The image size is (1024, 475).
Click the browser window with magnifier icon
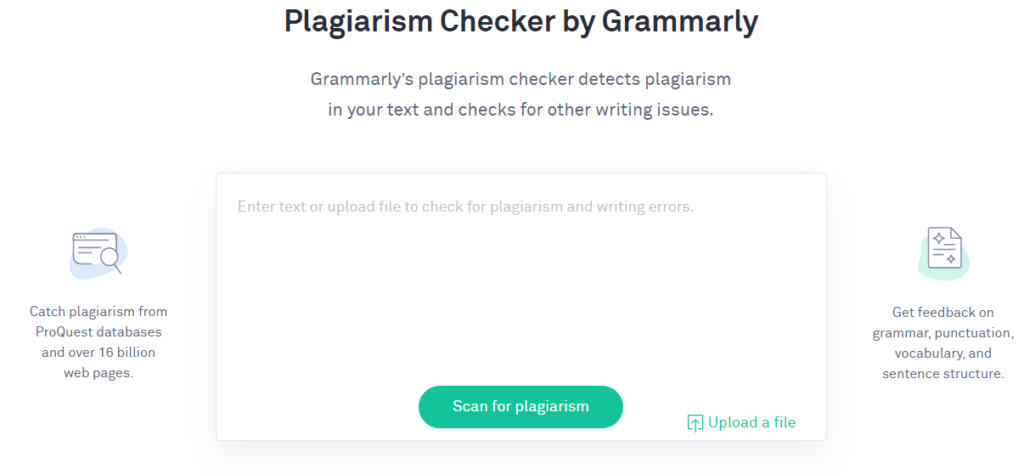point(97,252)
